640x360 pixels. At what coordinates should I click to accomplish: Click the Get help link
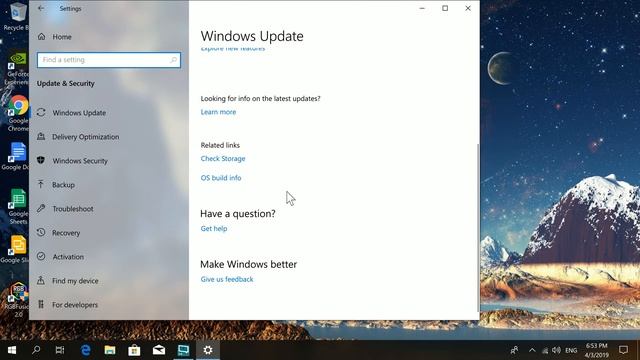click(214, 229)
